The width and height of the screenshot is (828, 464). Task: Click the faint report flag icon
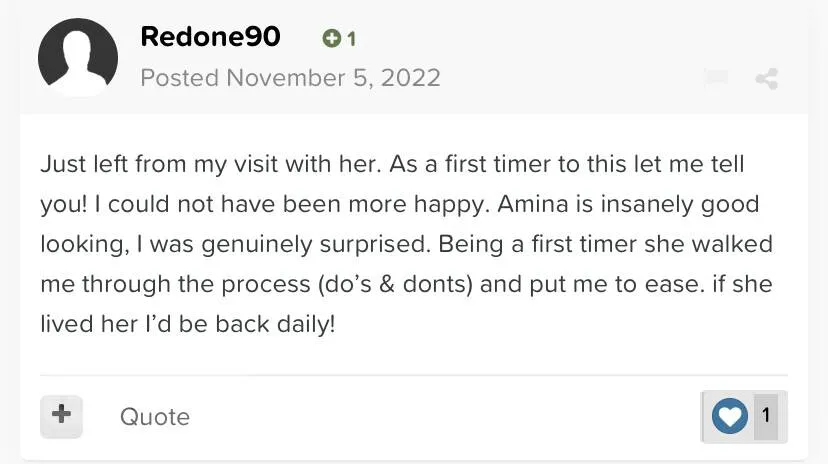click(x=715, y=78)
